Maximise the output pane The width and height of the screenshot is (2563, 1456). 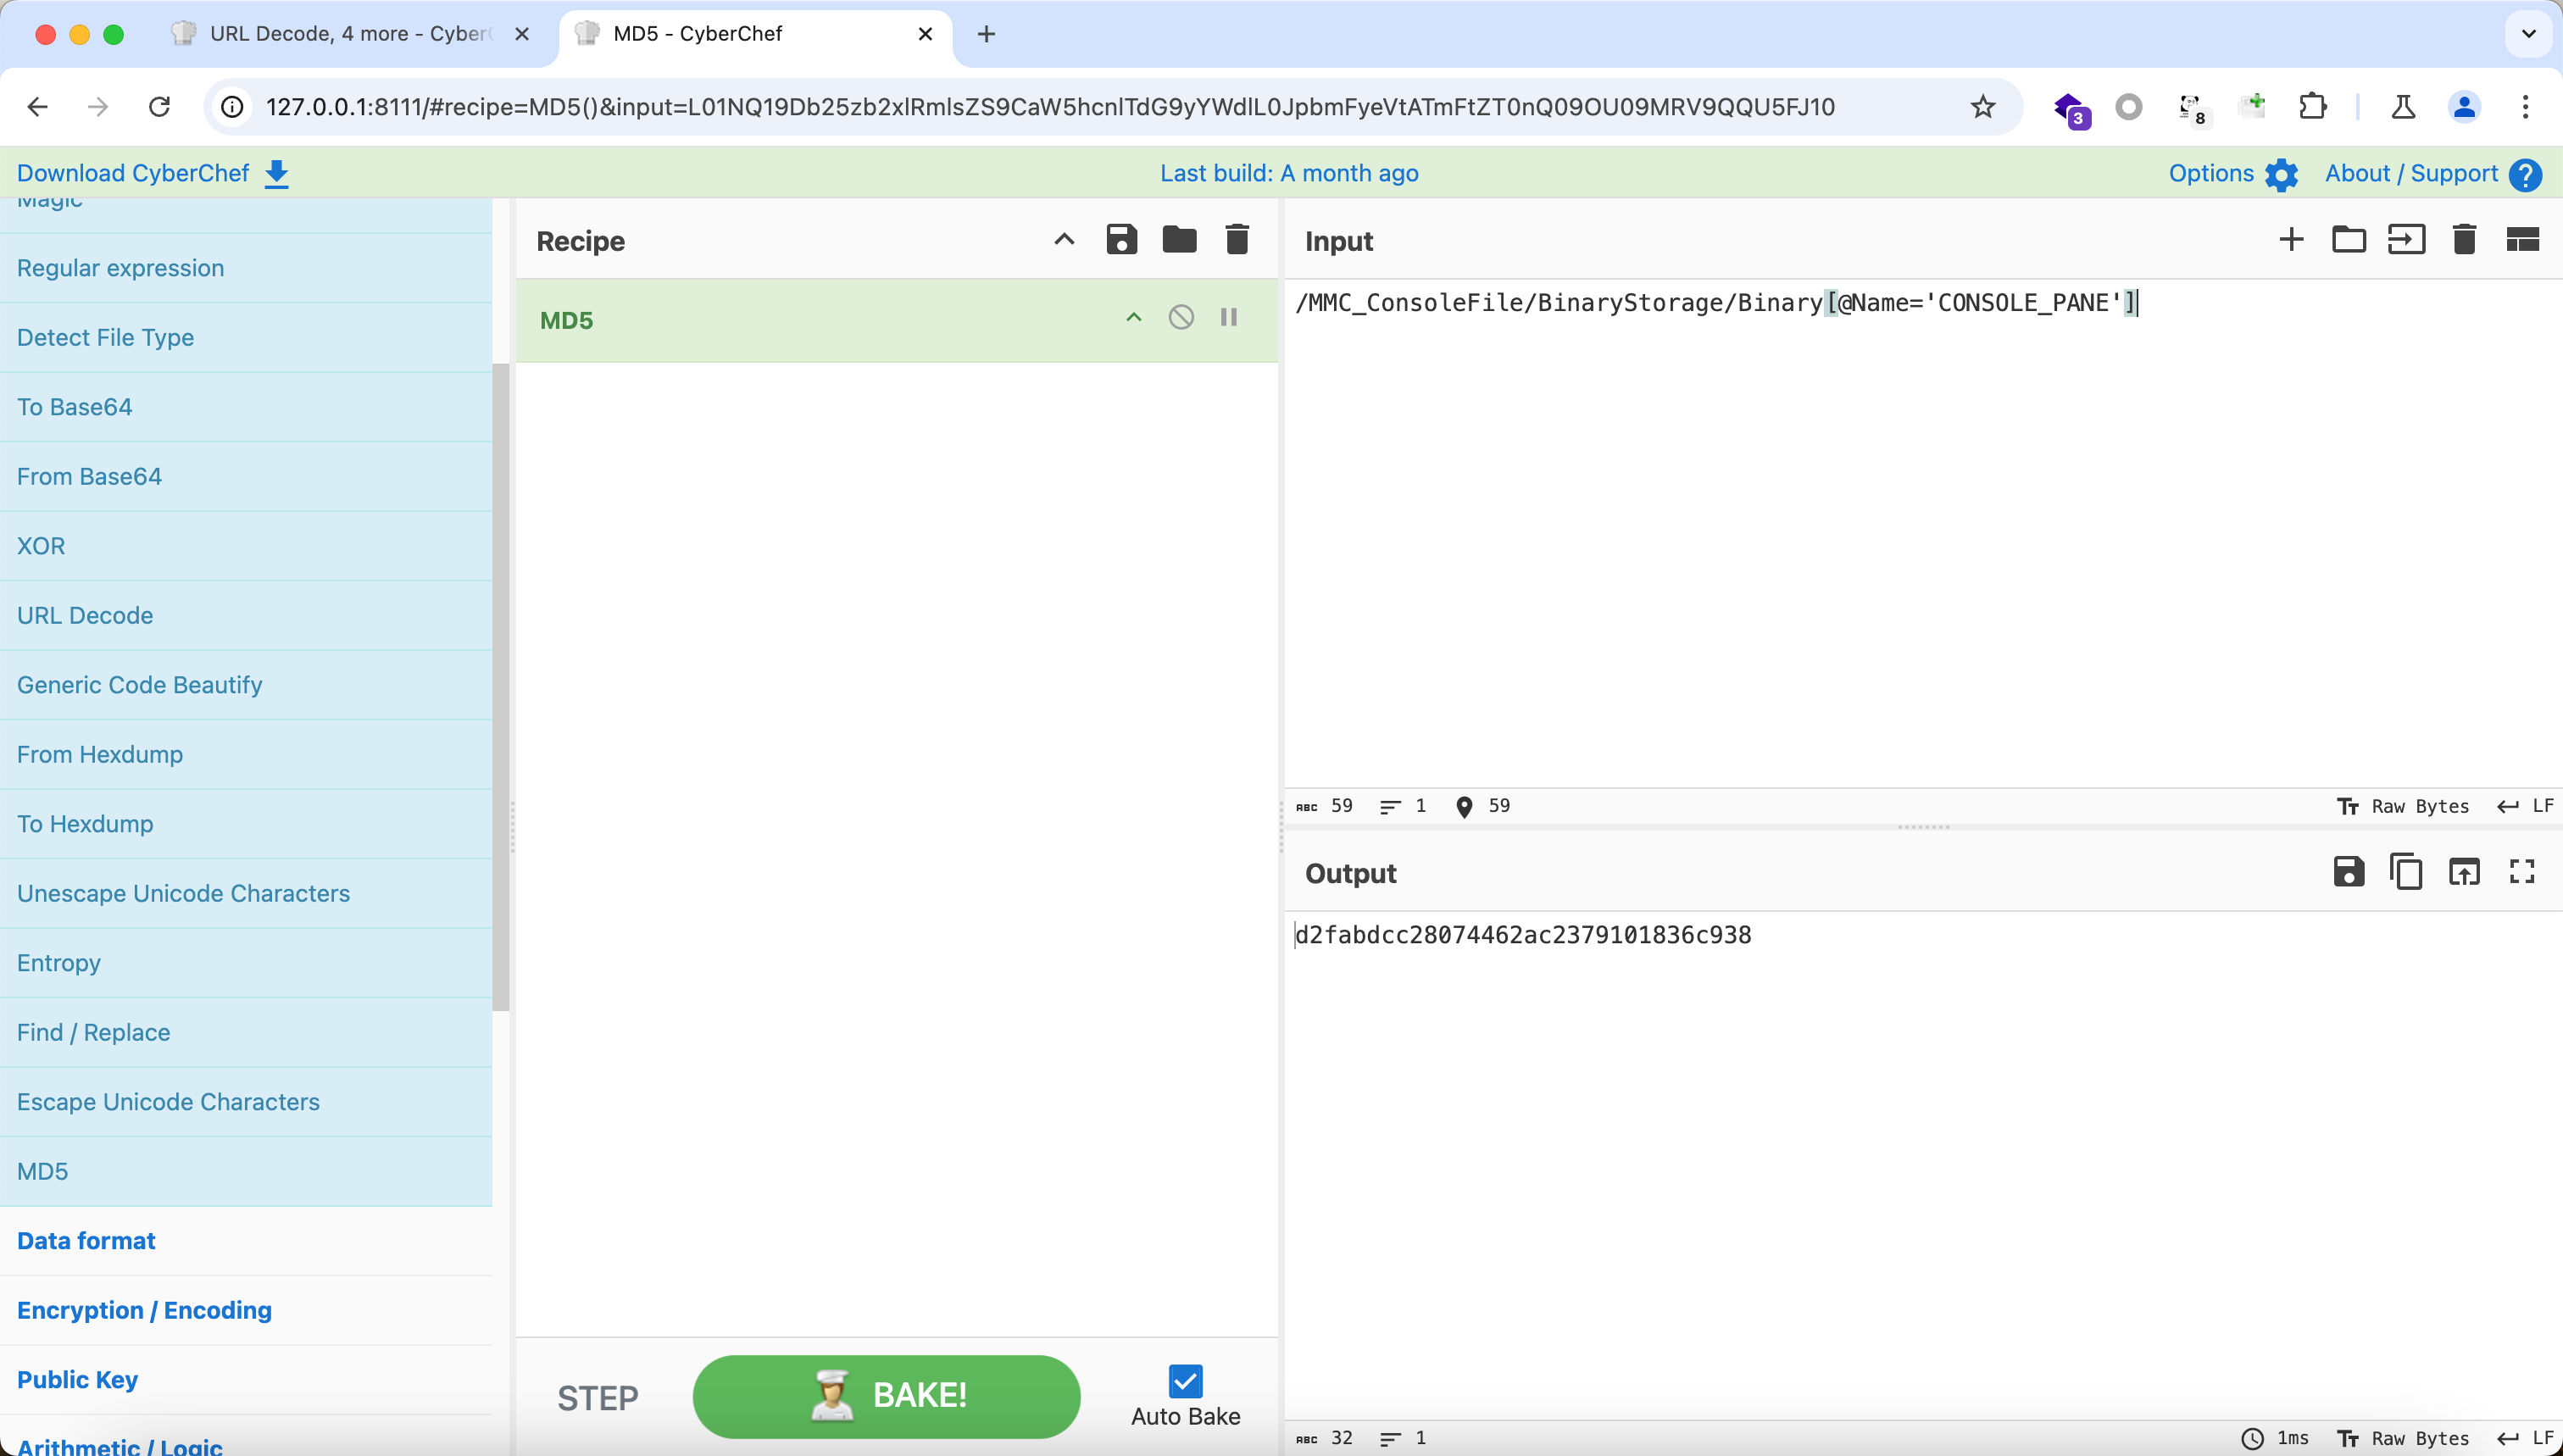tap(2521, 872)
